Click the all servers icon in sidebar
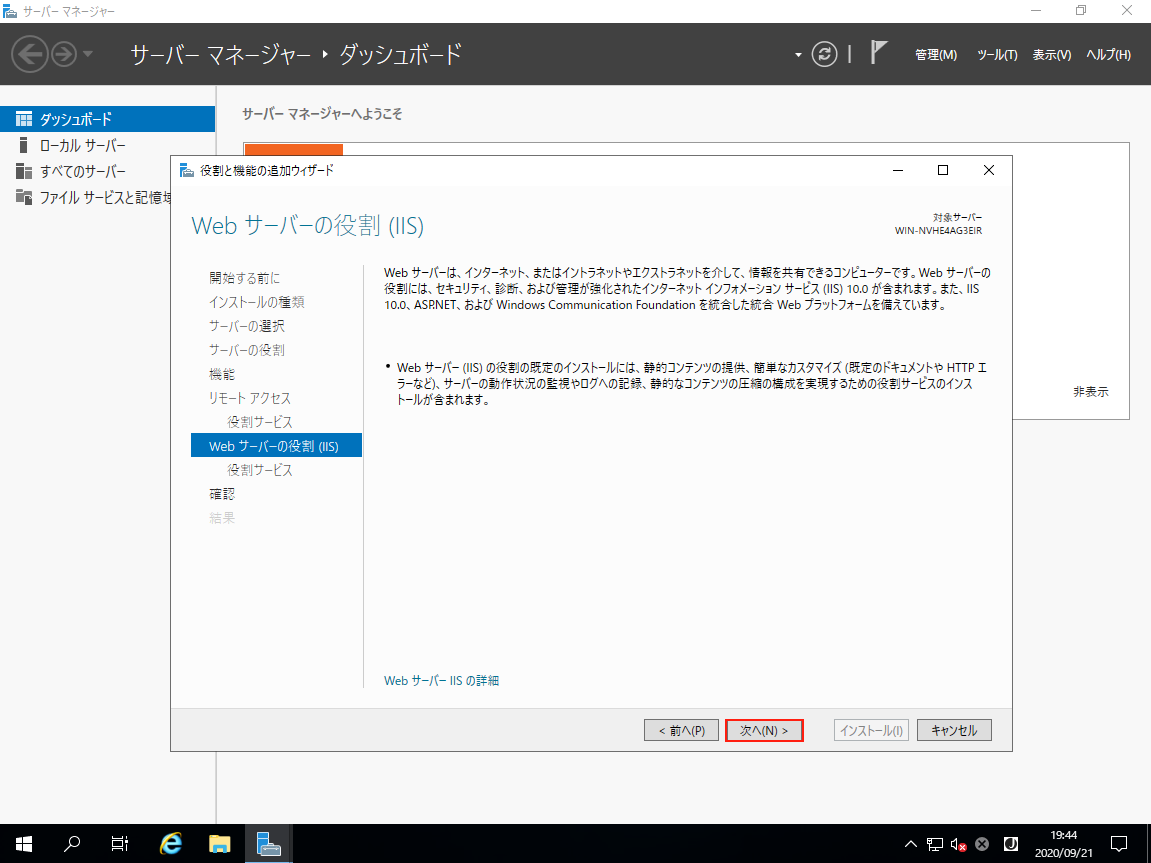Image resolution: width=1151 pixels, height=863 pixels. (23, 172)
